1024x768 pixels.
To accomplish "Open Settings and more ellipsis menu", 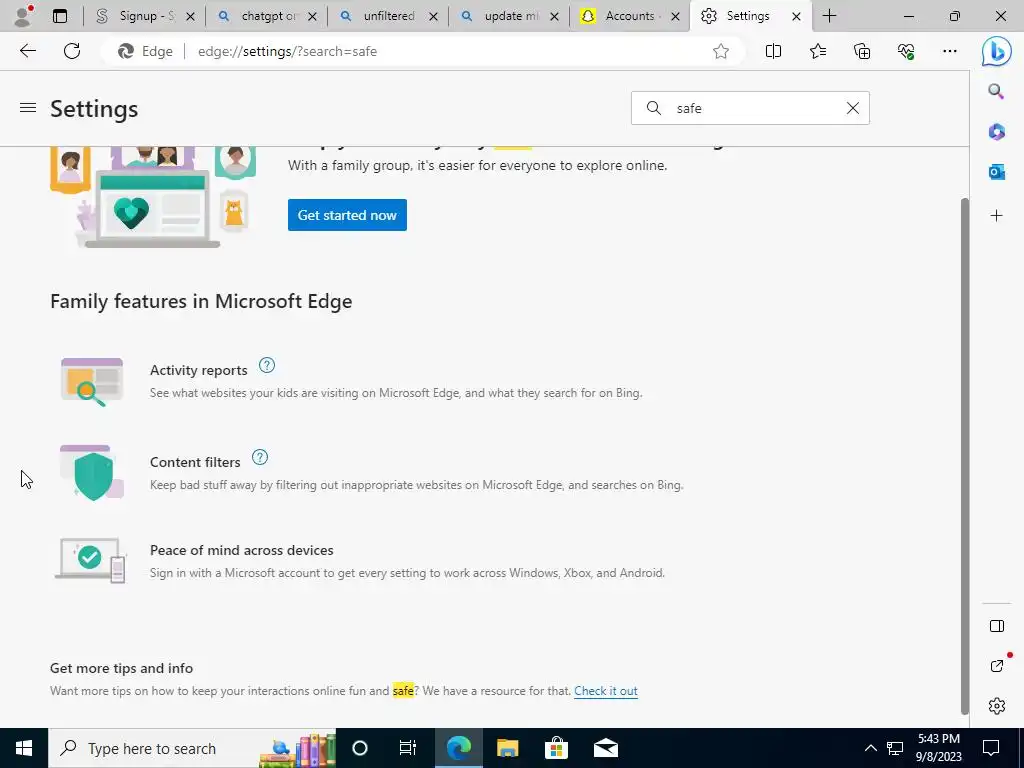I will 950,51.
